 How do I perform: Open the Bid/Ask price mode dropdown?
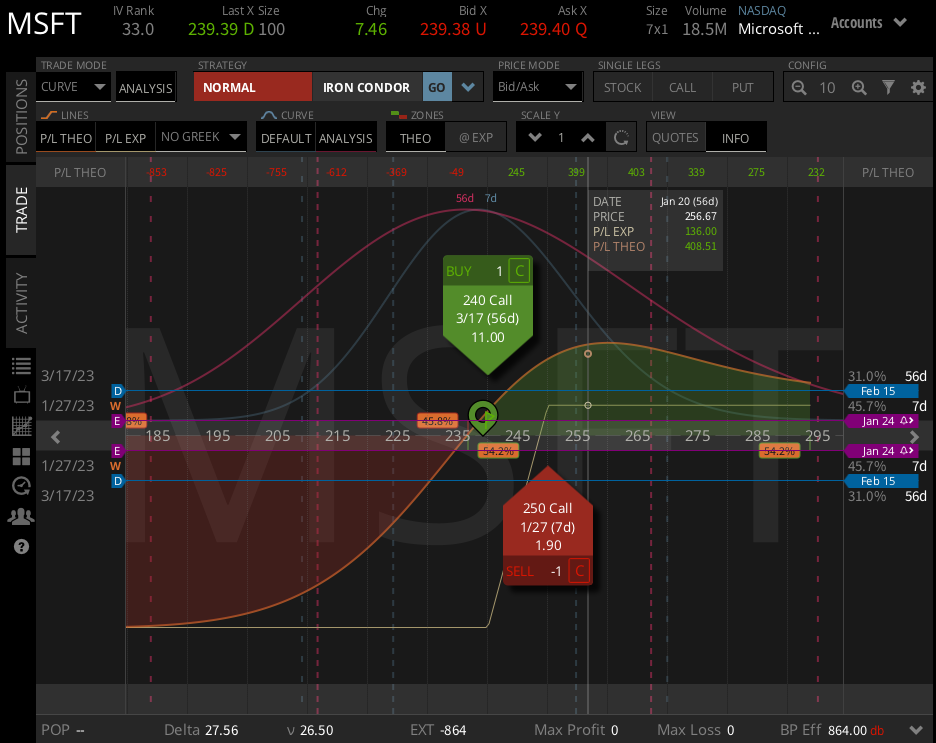(537, 87)
